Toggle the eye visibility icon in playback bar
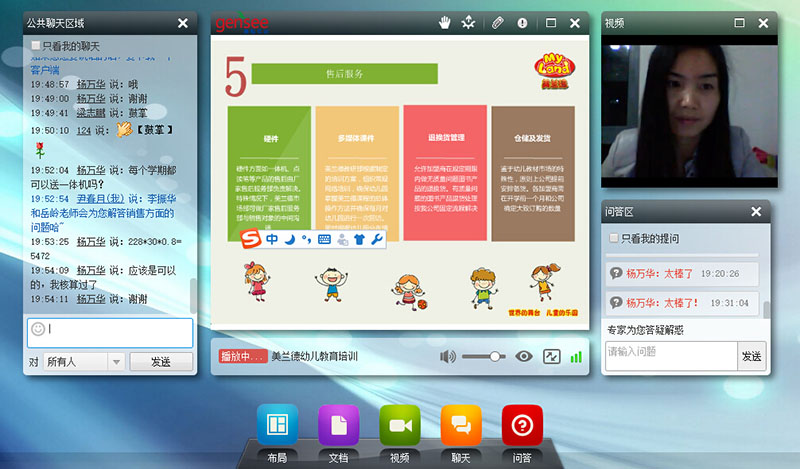 (x=524, y=357)
